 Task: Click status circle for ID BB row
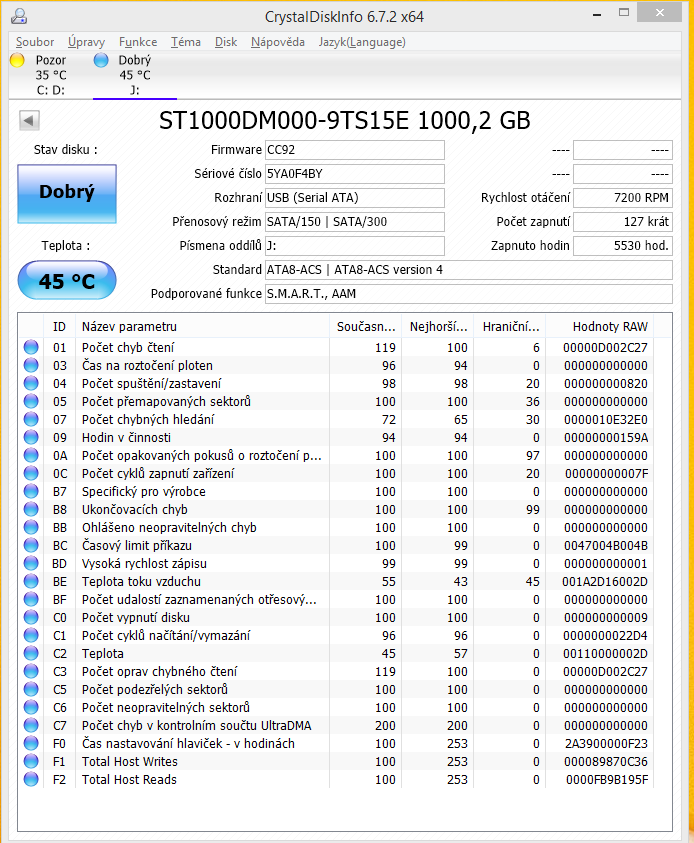click(x=31, y=527)
